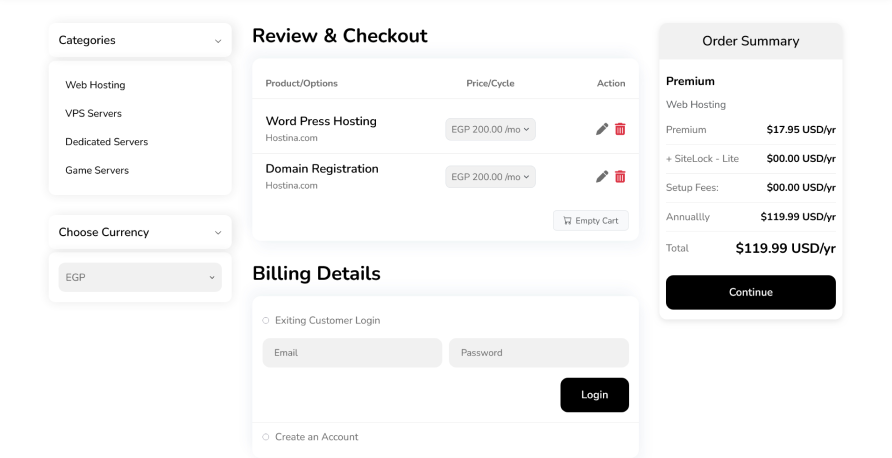Go to Dedicated Servers category

[106, 142]
